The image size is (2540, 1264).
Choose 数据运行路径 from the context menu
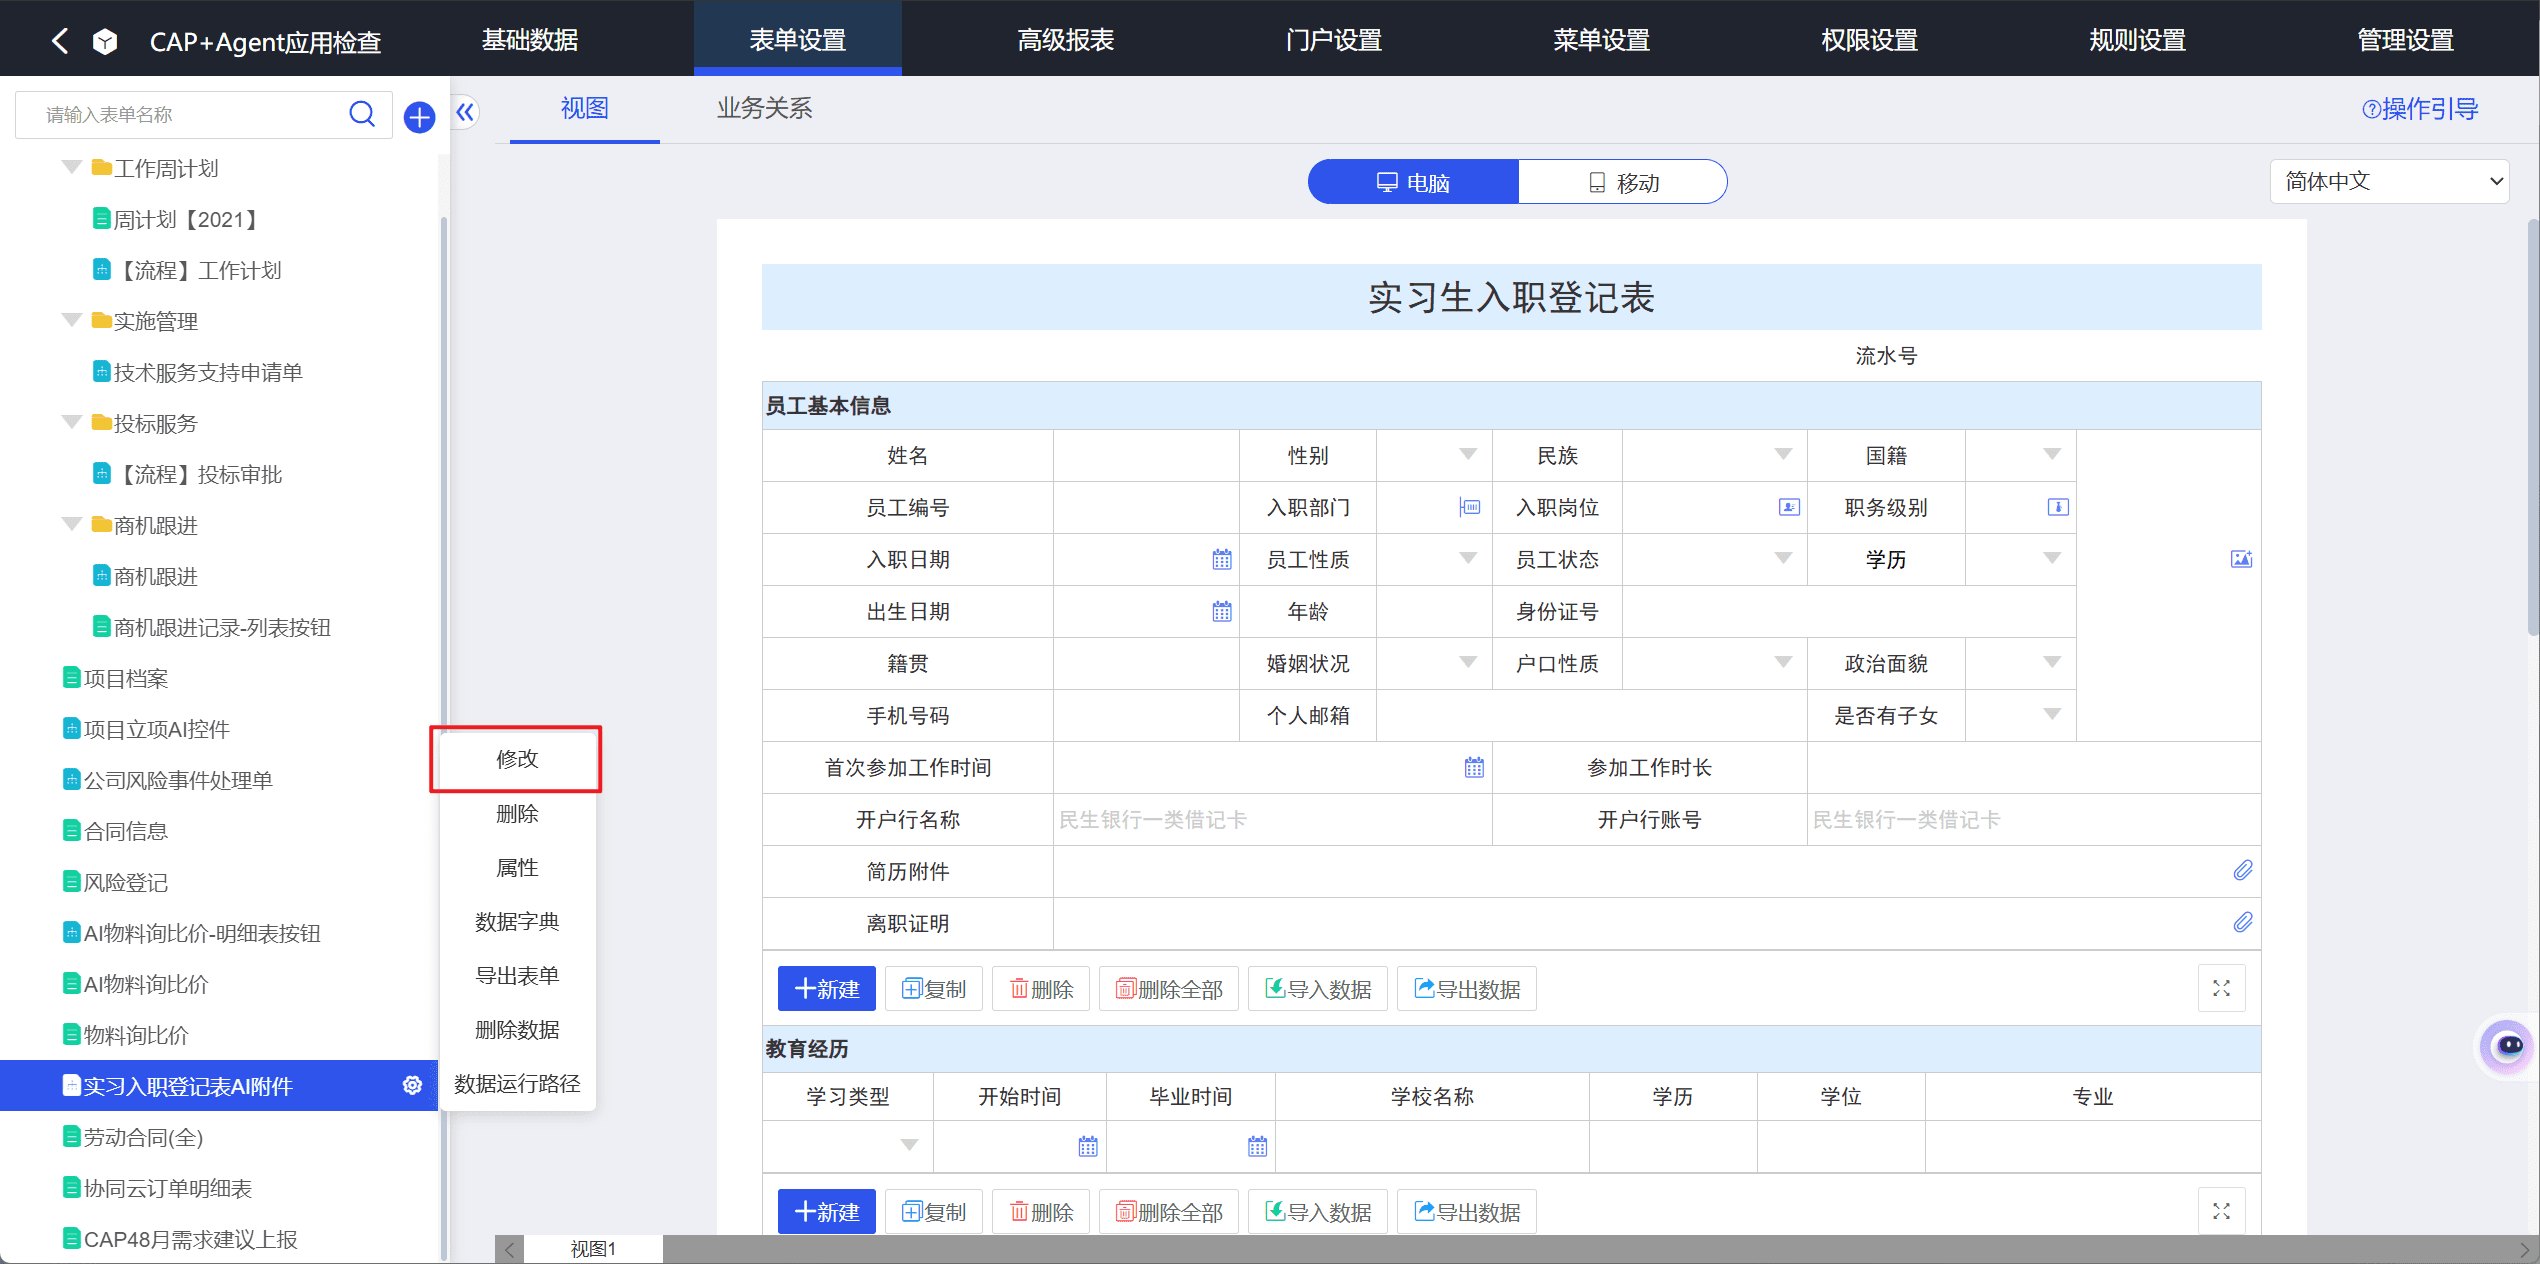(517, 1083)
